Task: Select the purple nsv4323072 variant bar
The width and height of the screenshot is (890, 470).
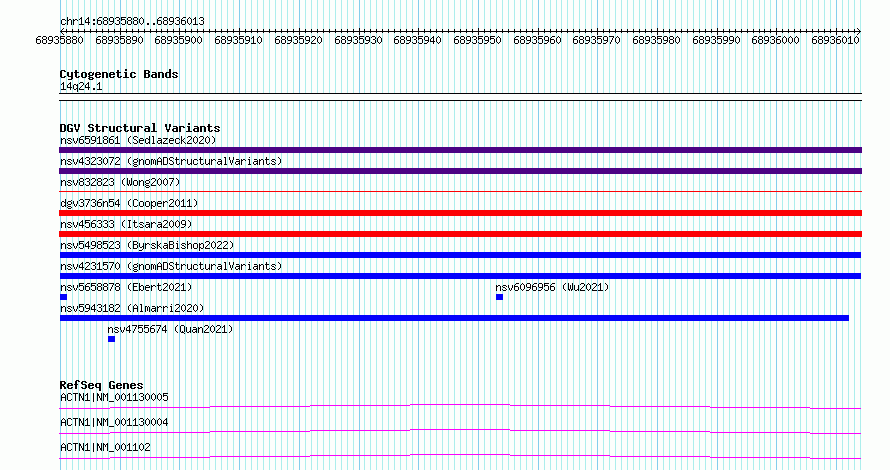Action: click(460, 171)
